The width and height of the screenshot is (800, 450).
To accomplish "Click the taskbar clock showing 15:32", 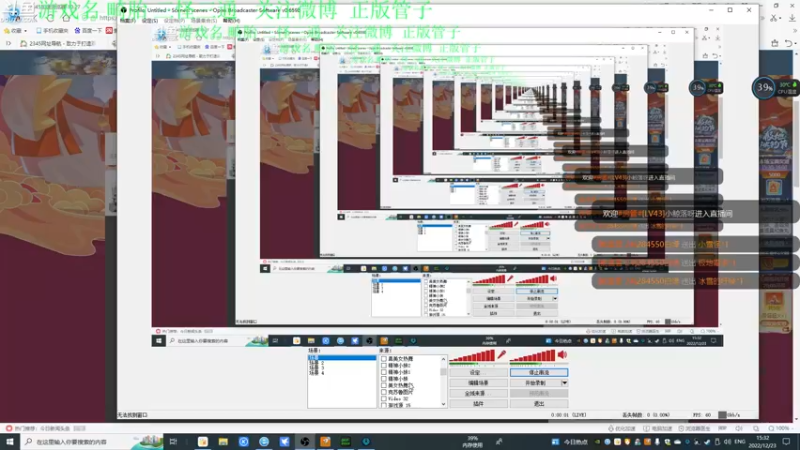I will click(762, 441).
